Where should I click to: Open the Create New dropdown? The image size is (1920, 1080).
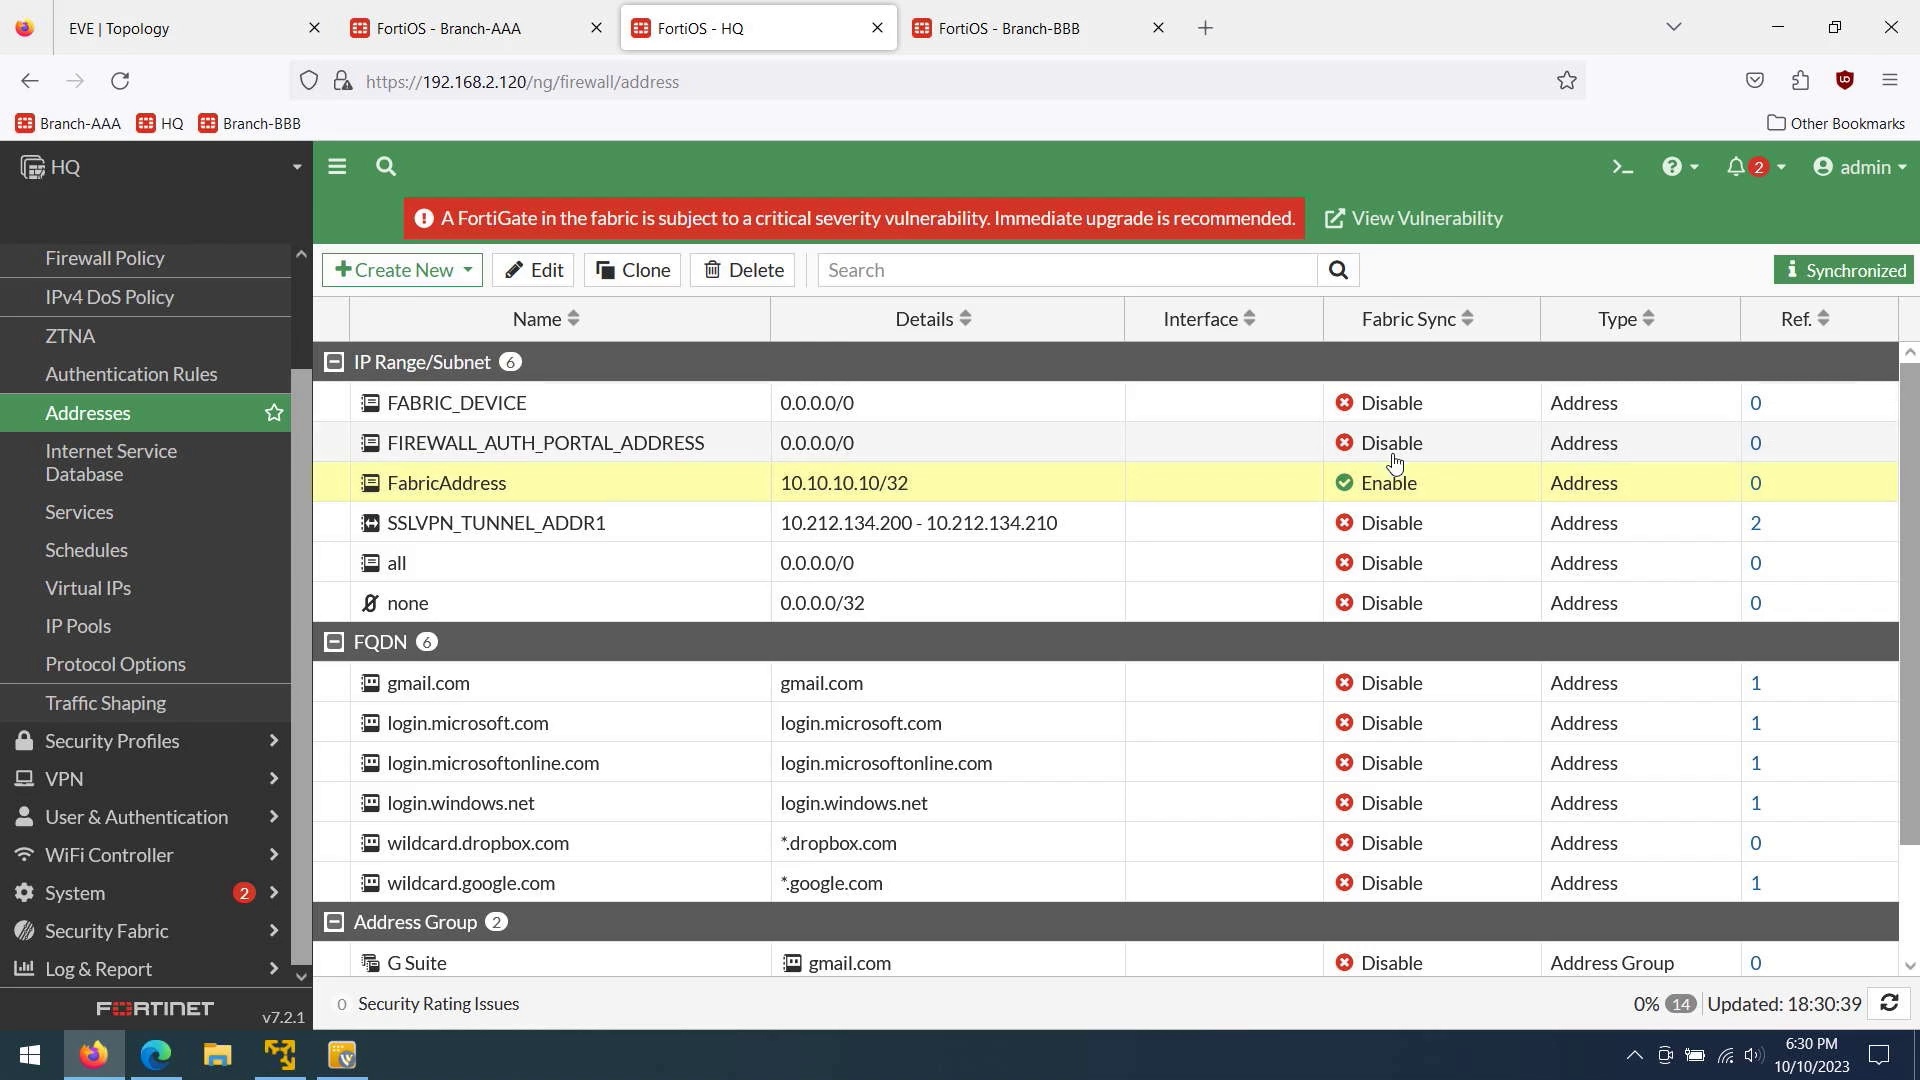coord(403,270)
